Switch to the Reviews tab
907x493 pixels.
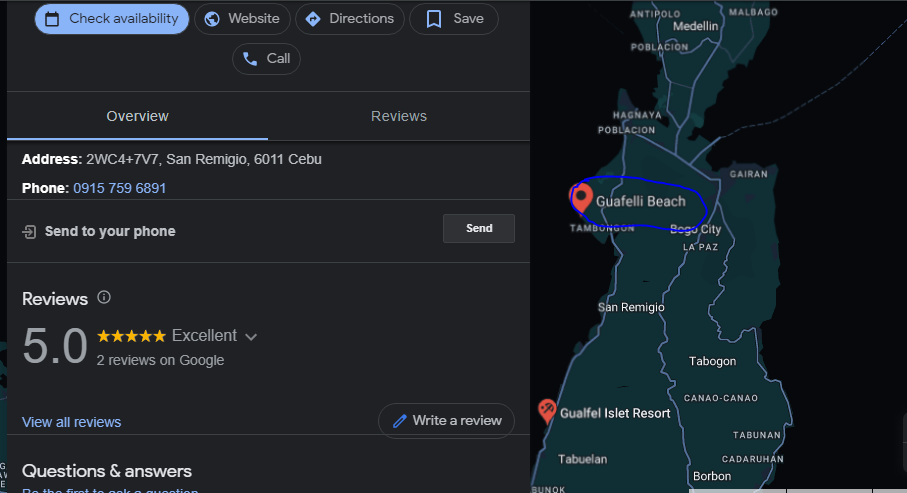(x=398, y=116)
